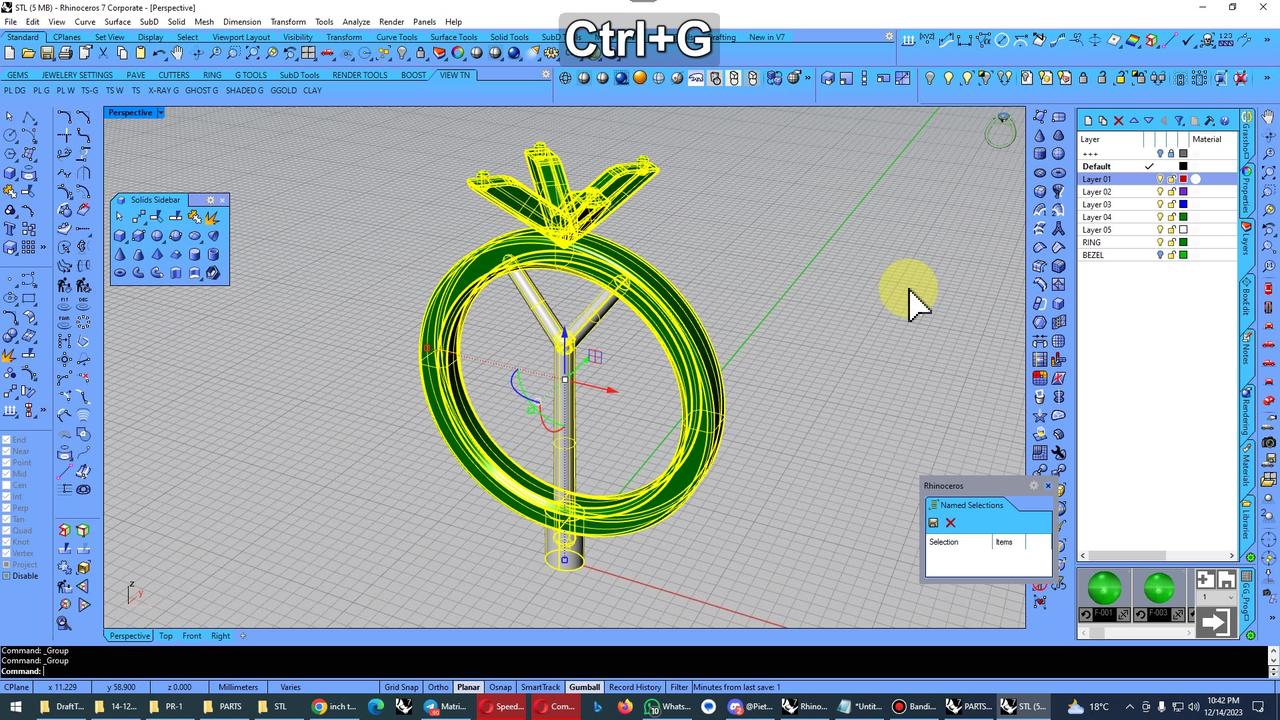Open the Transform menu
The width and height of the screenshot is (1280, 720).
288,21
